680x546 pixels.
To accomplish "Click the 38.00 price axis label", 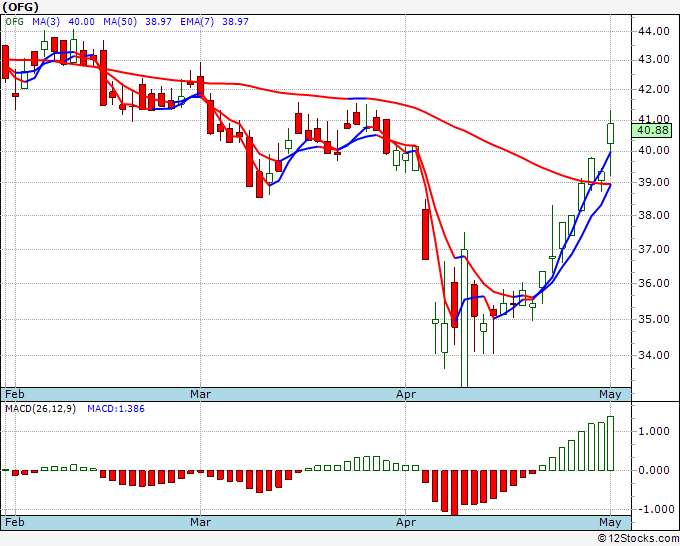I will [x=653, y=215].
